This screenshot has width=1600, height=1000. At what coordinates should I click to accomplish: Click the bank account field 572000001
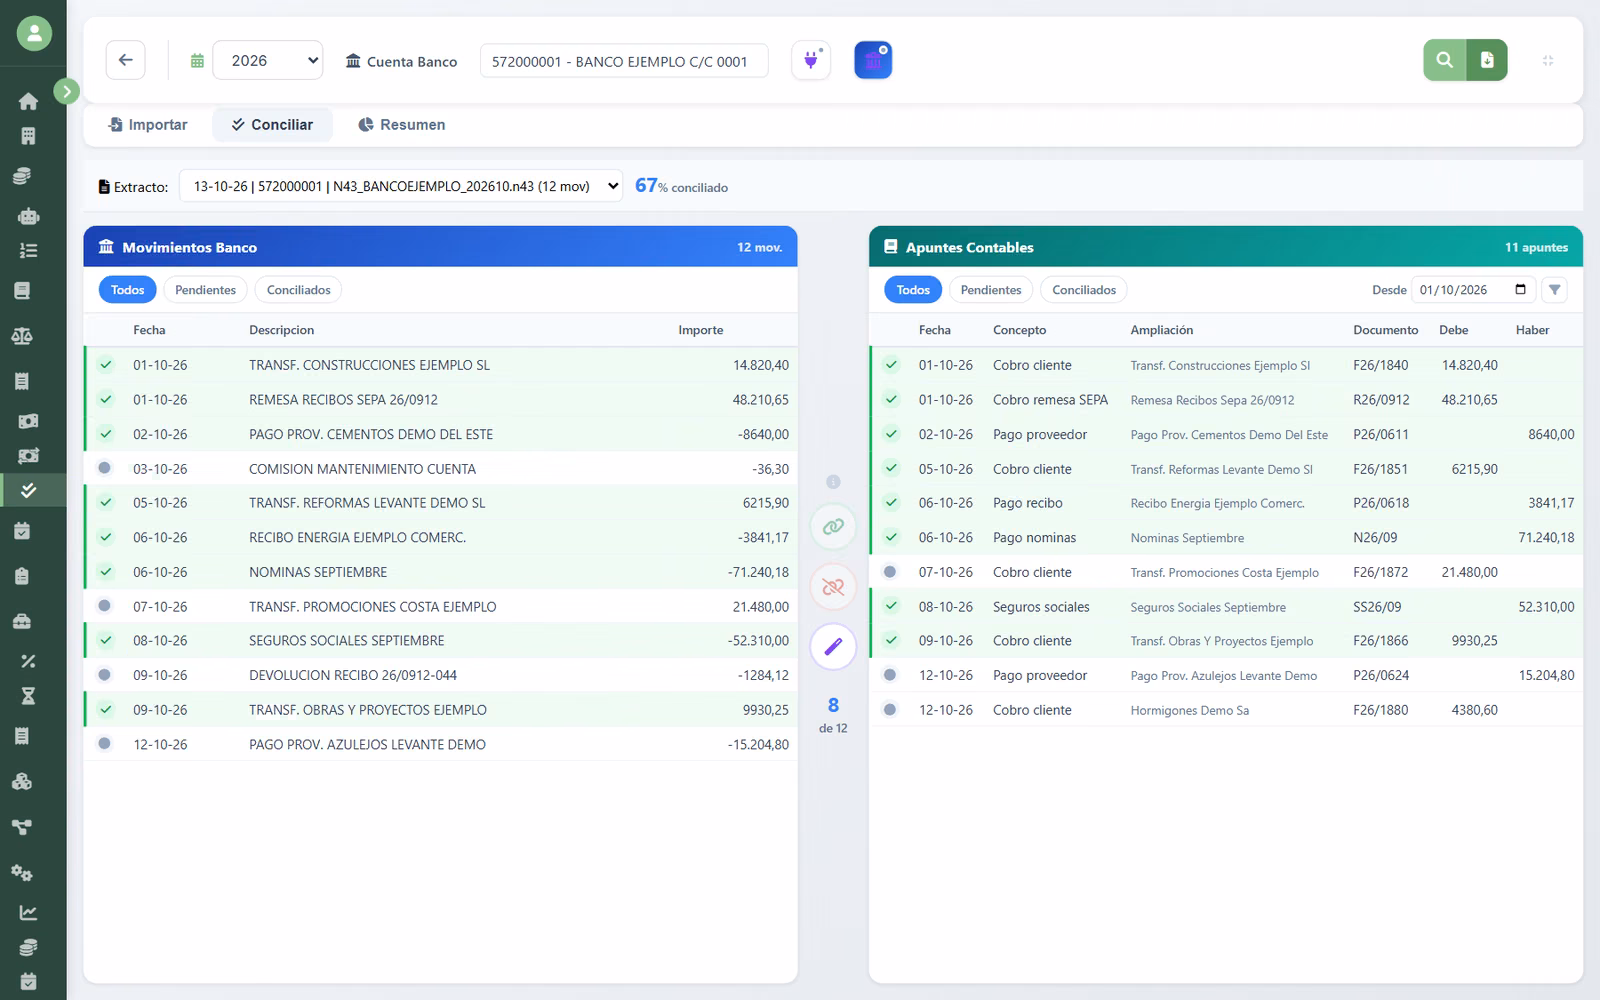tap(624, 61)
